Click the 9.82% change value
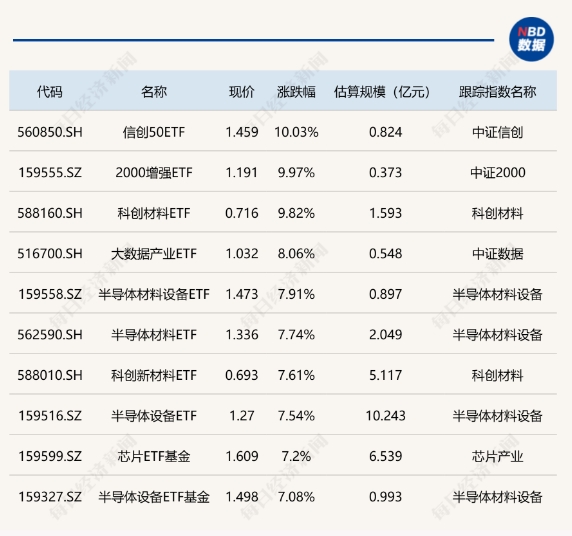The height and width of the screenshot is (536, 572). (296, 213)
